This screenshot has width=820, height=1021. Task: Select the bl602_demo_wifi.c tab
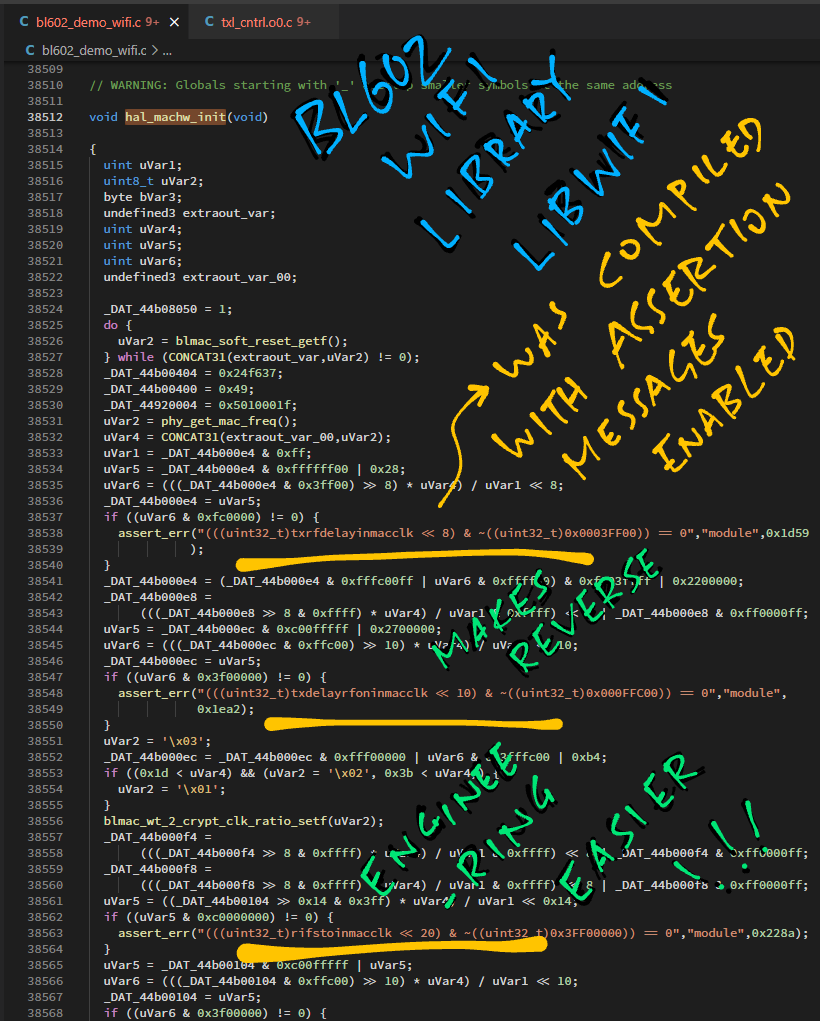pyautogui.click(x=90, y=21)
